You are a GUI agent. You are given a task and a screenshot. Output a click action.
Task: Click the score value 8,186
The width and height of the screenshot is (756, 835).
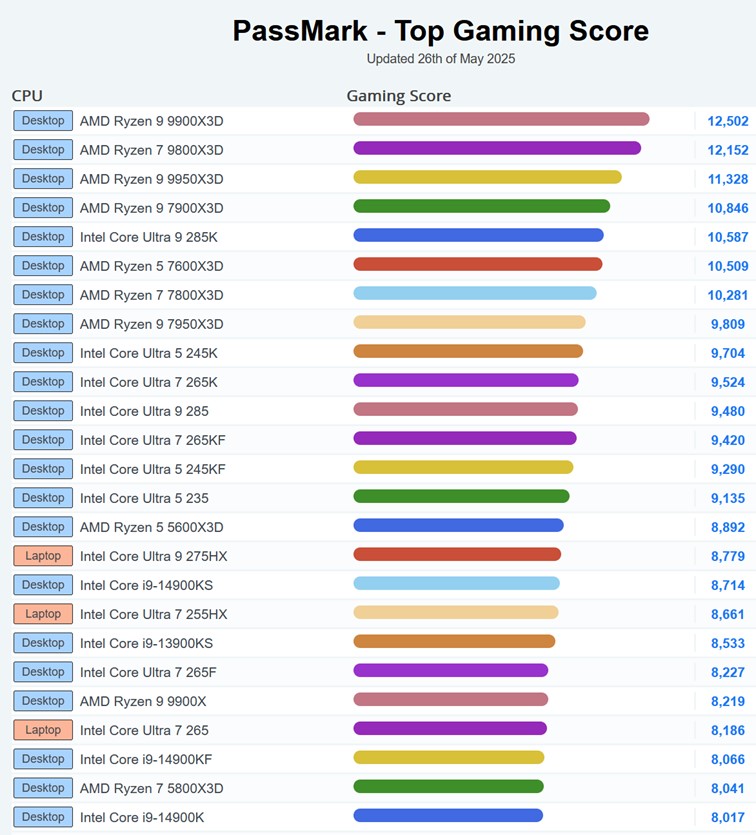(728, 731)
